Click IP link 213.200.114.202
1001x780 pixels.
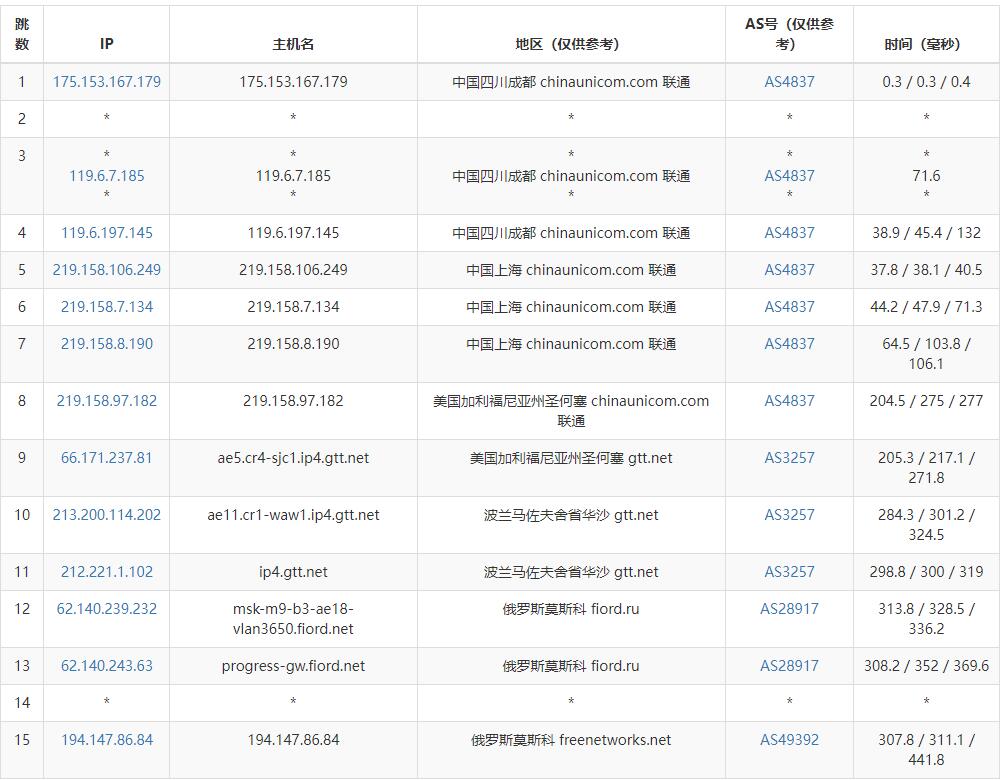[107, 514]
